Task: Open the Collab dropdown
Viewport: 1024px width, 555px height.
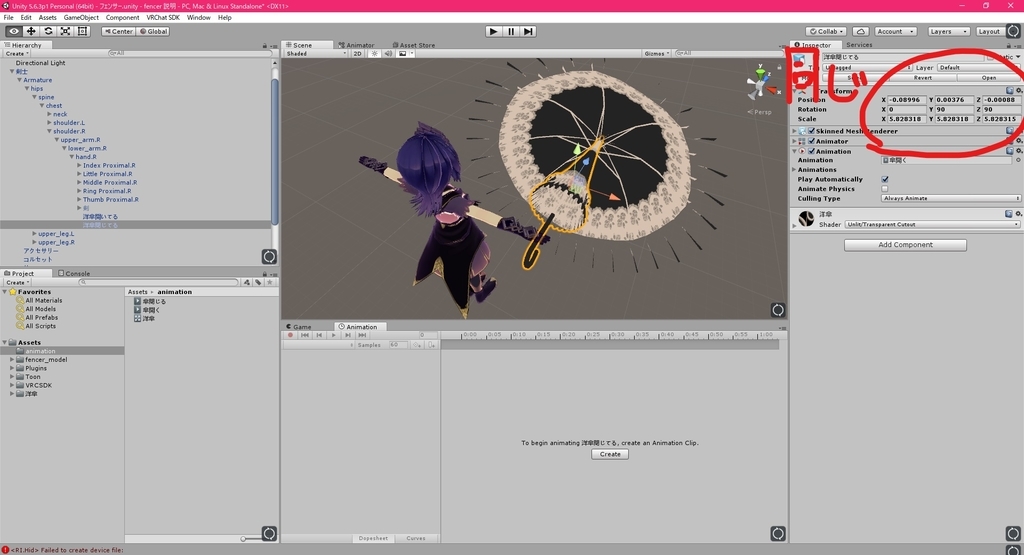Action: point(826,31)
